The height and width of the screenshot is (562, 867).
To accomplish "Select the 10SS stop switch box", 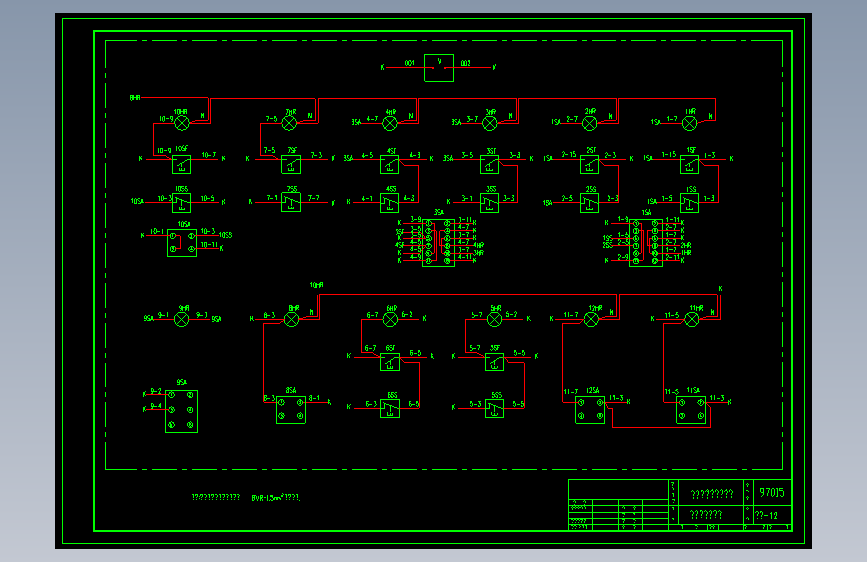I will [181, 203].
